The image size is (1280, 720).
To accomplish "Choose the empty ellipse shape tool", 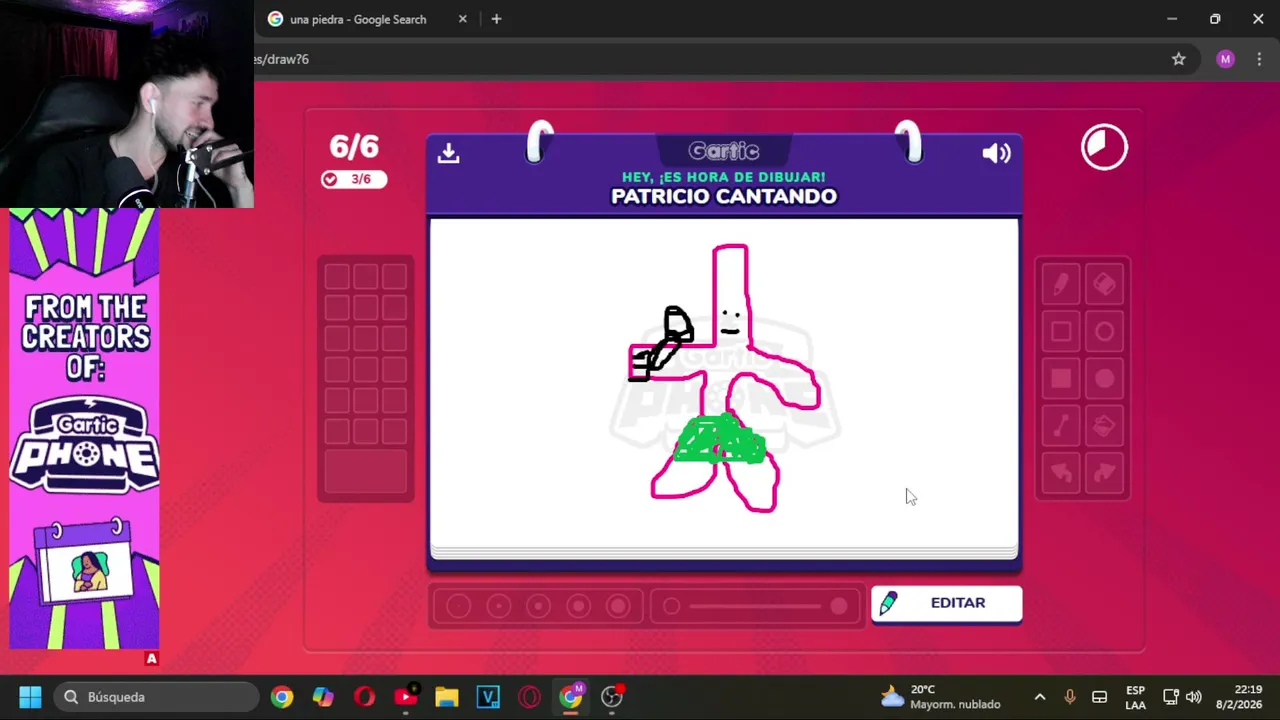I will pos(1104,332).
